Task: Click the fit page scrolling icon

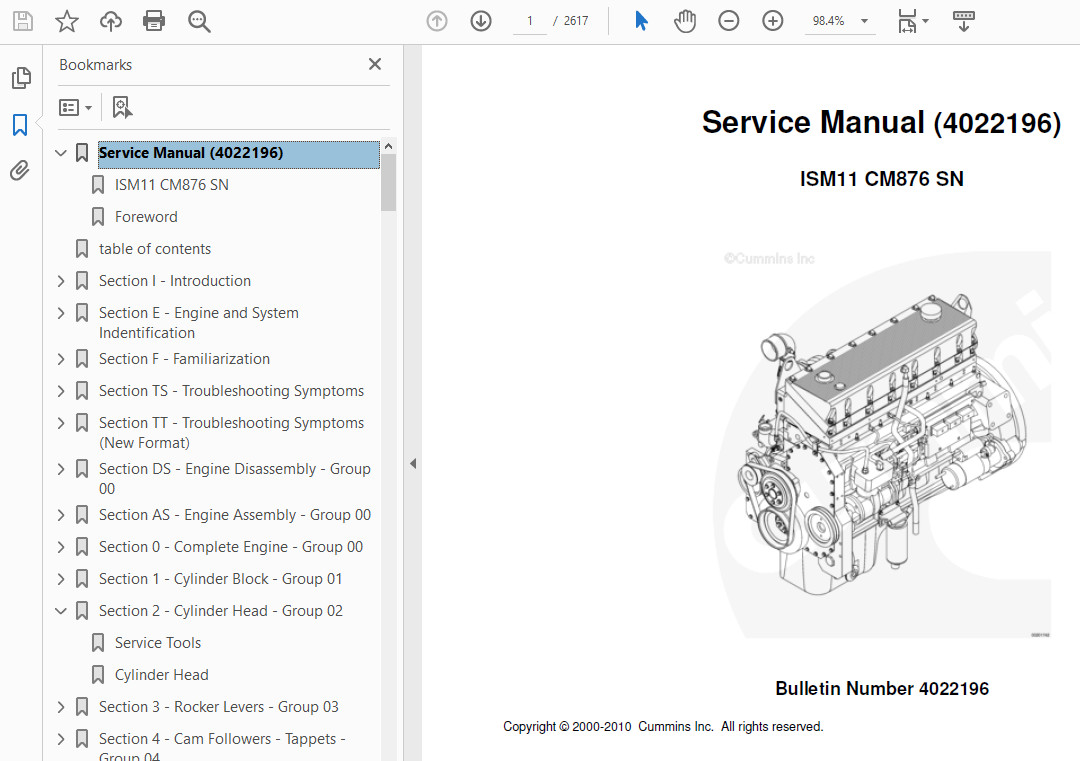Action: tap(907, 21)
